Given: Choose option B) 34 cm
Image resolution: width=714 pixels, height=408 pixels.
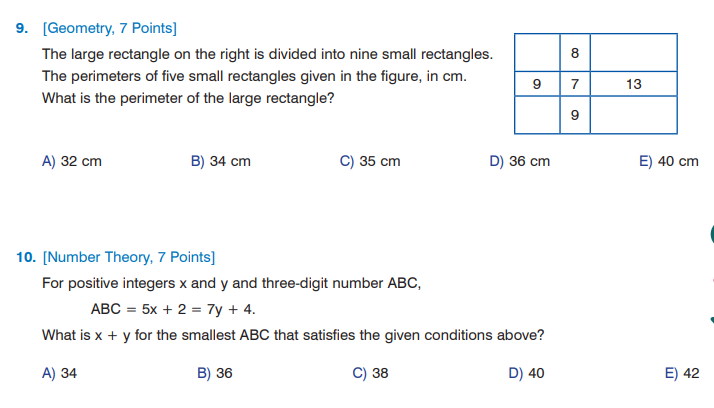Looking at the screenshot, I should coord(220,161).
